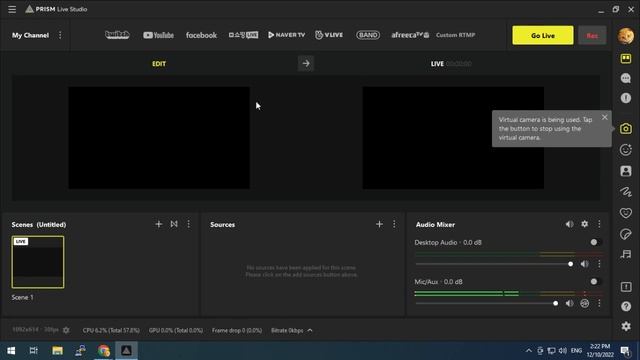Mute all audio in Audio Mixer header
Viewport: 640px width, 360px height.
(569, 224)
